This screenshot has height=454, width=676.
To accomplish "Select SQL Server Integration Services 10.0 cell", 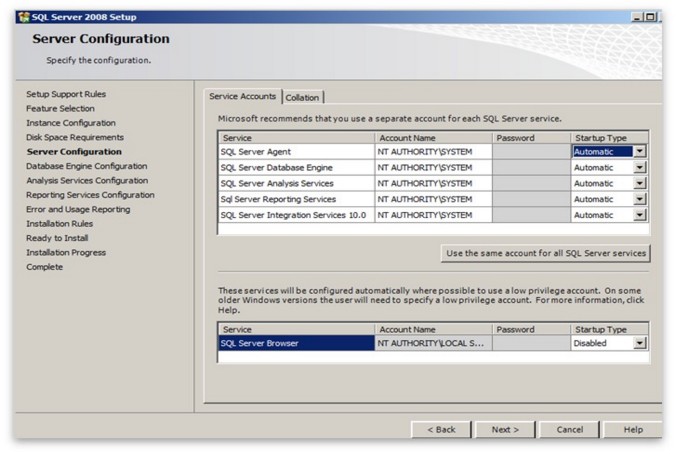I will [297, 215].
